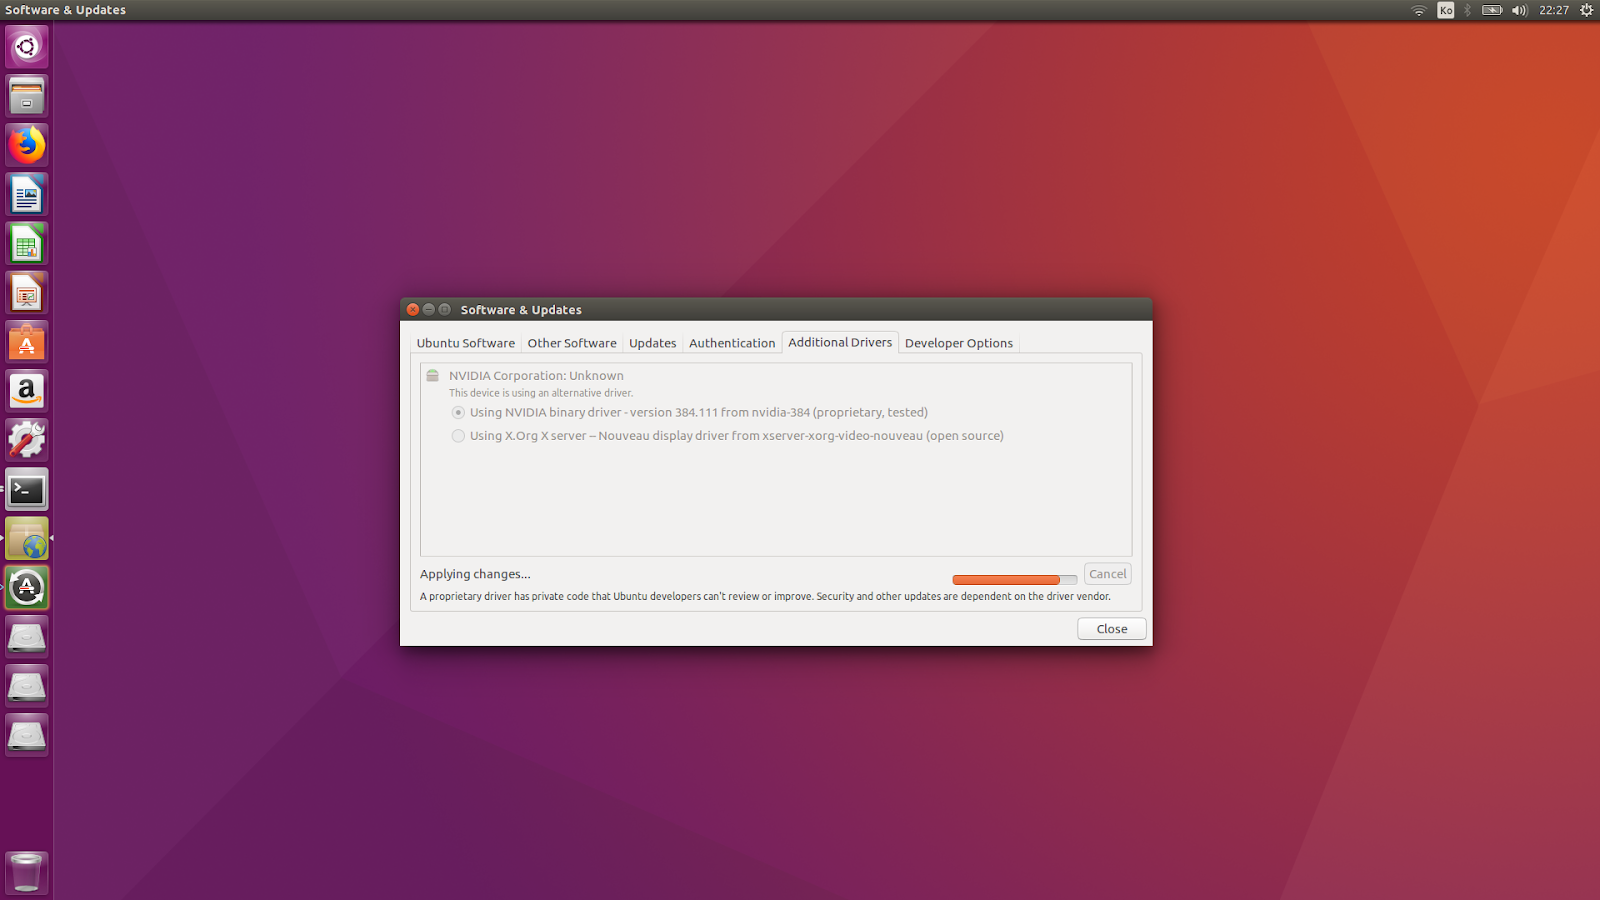This screenshot has height=900, width=1600.
Task: Cancel applying driver changes
Action: click(x=1108, y=574)
